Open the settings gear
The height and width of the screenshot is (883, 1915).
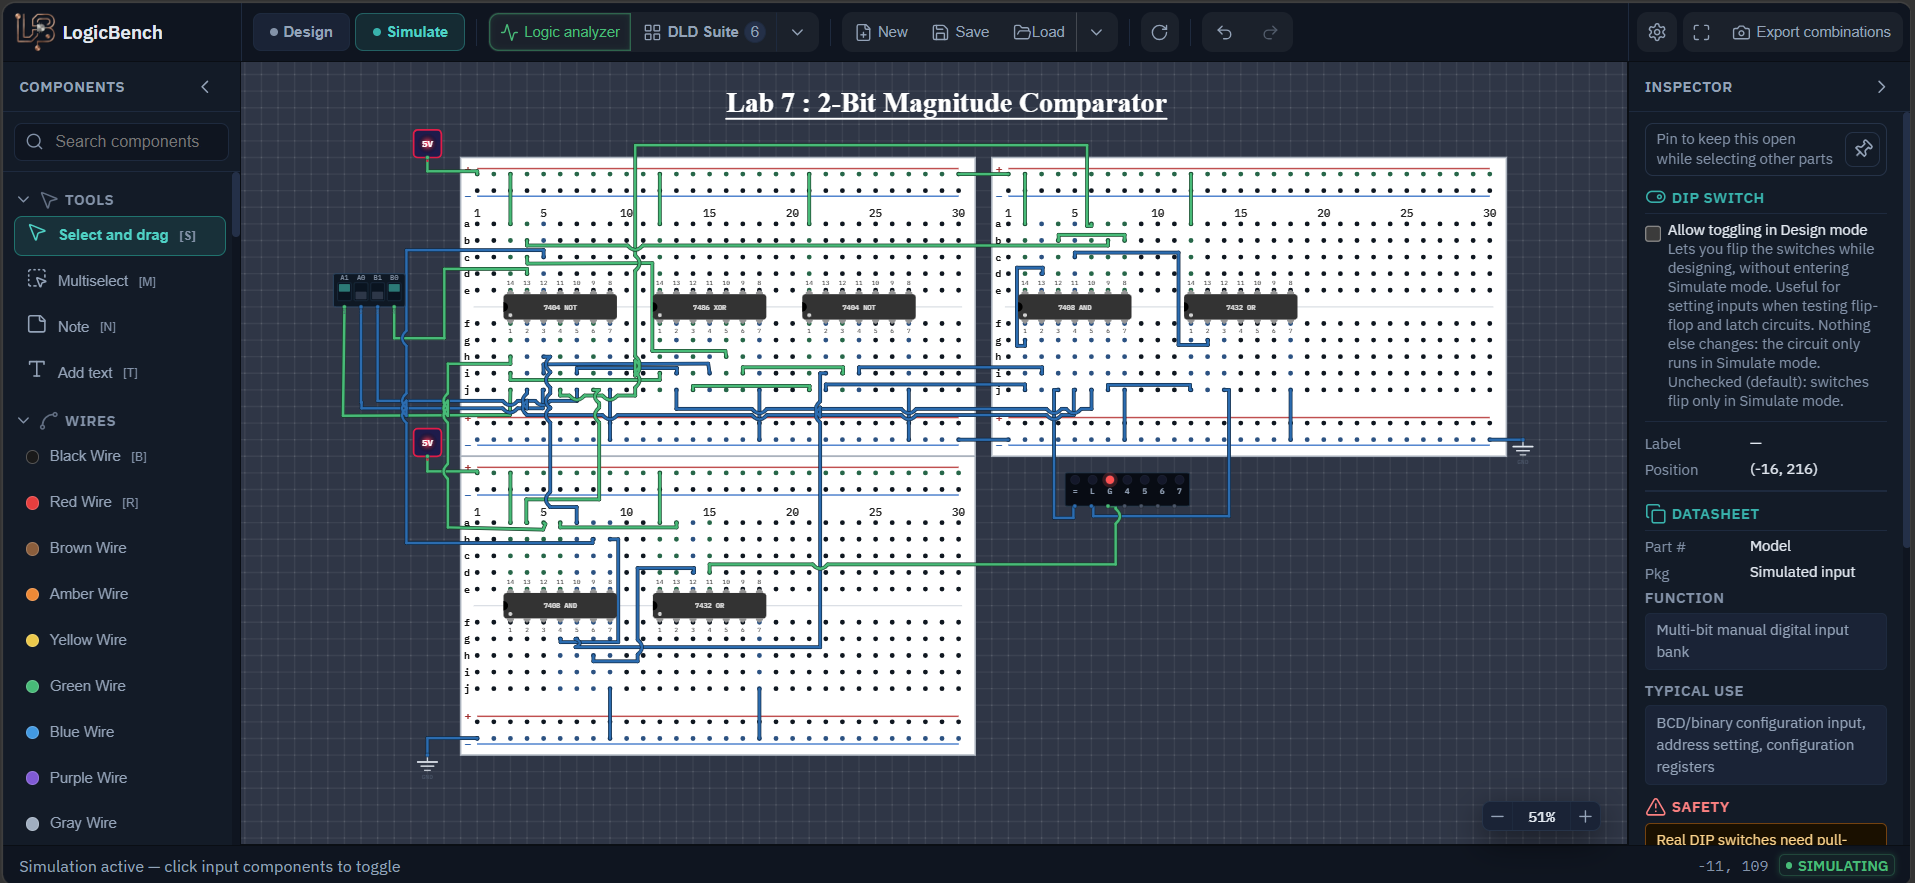[1657, 32]
